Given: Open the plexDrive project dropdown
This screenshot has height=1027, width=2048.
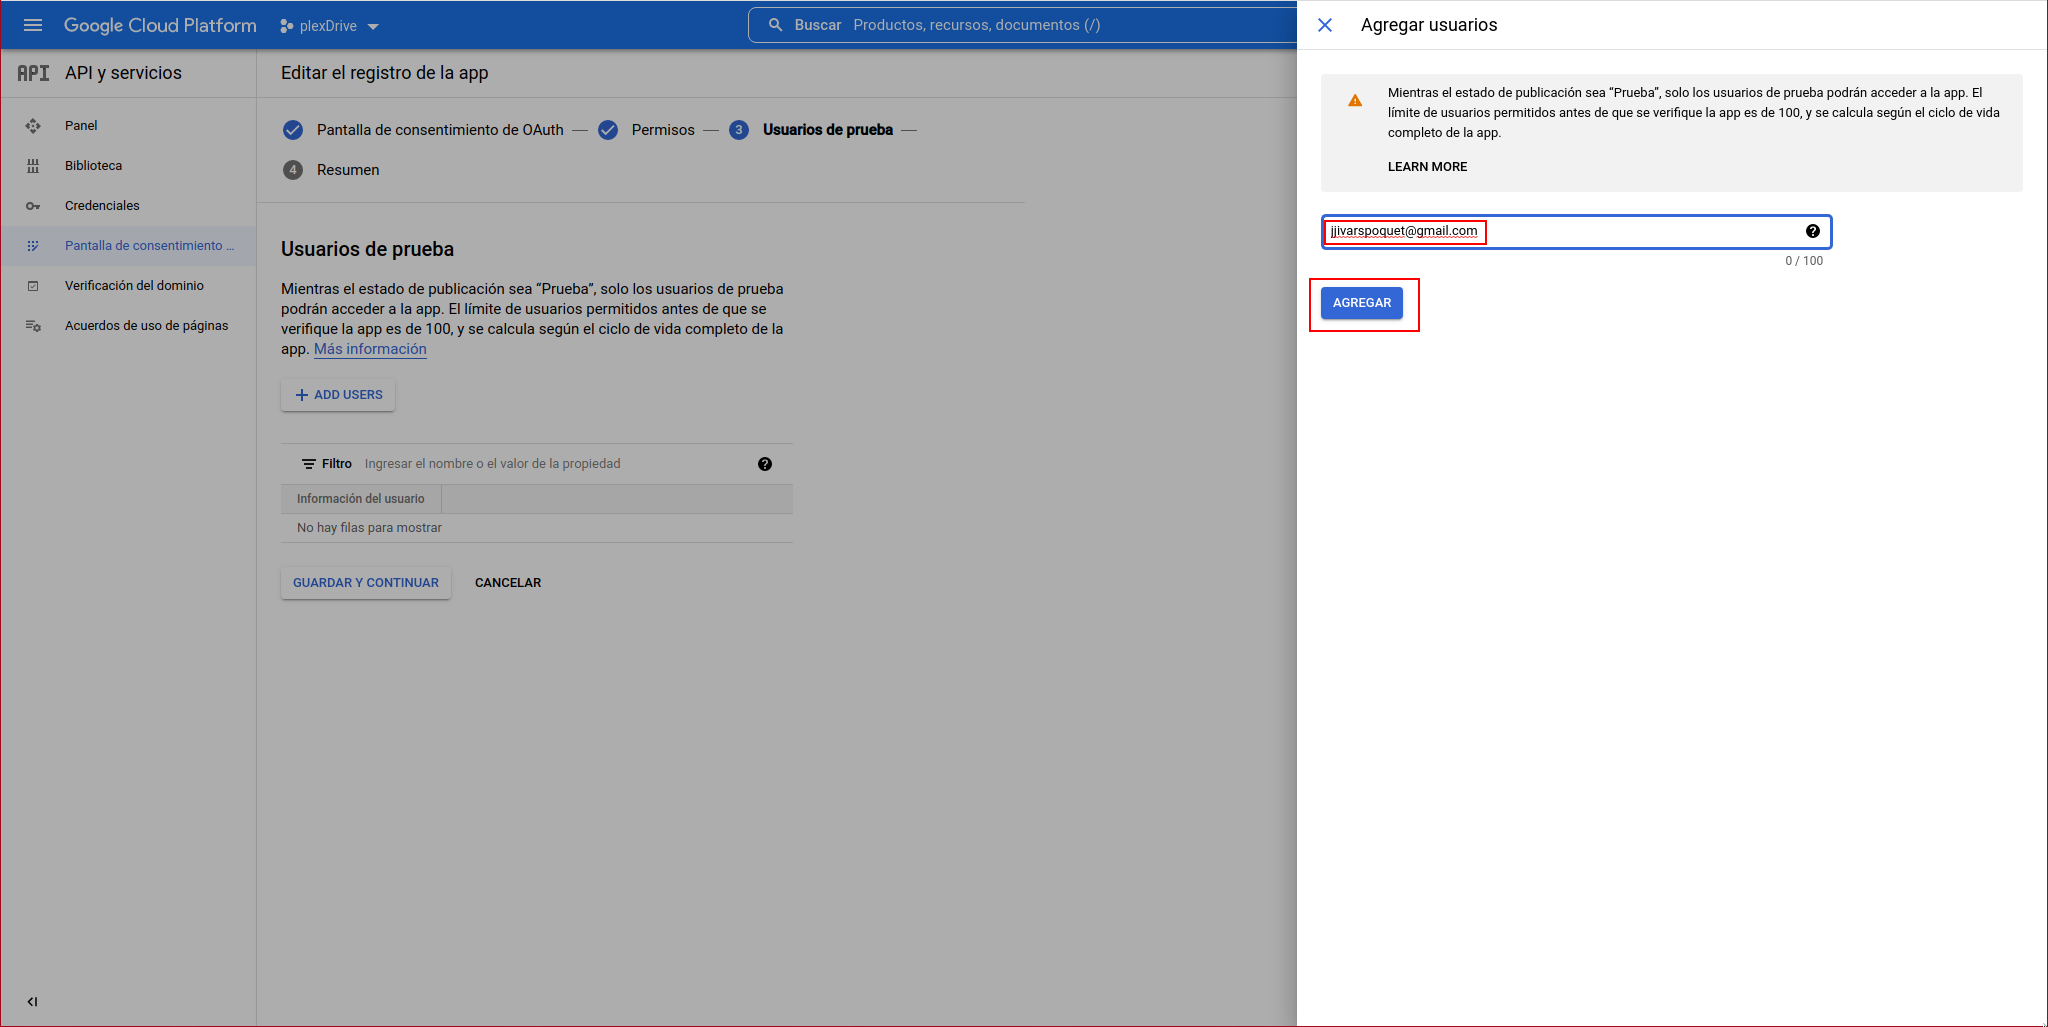Looking at the screenshot, I should [330, 26].
